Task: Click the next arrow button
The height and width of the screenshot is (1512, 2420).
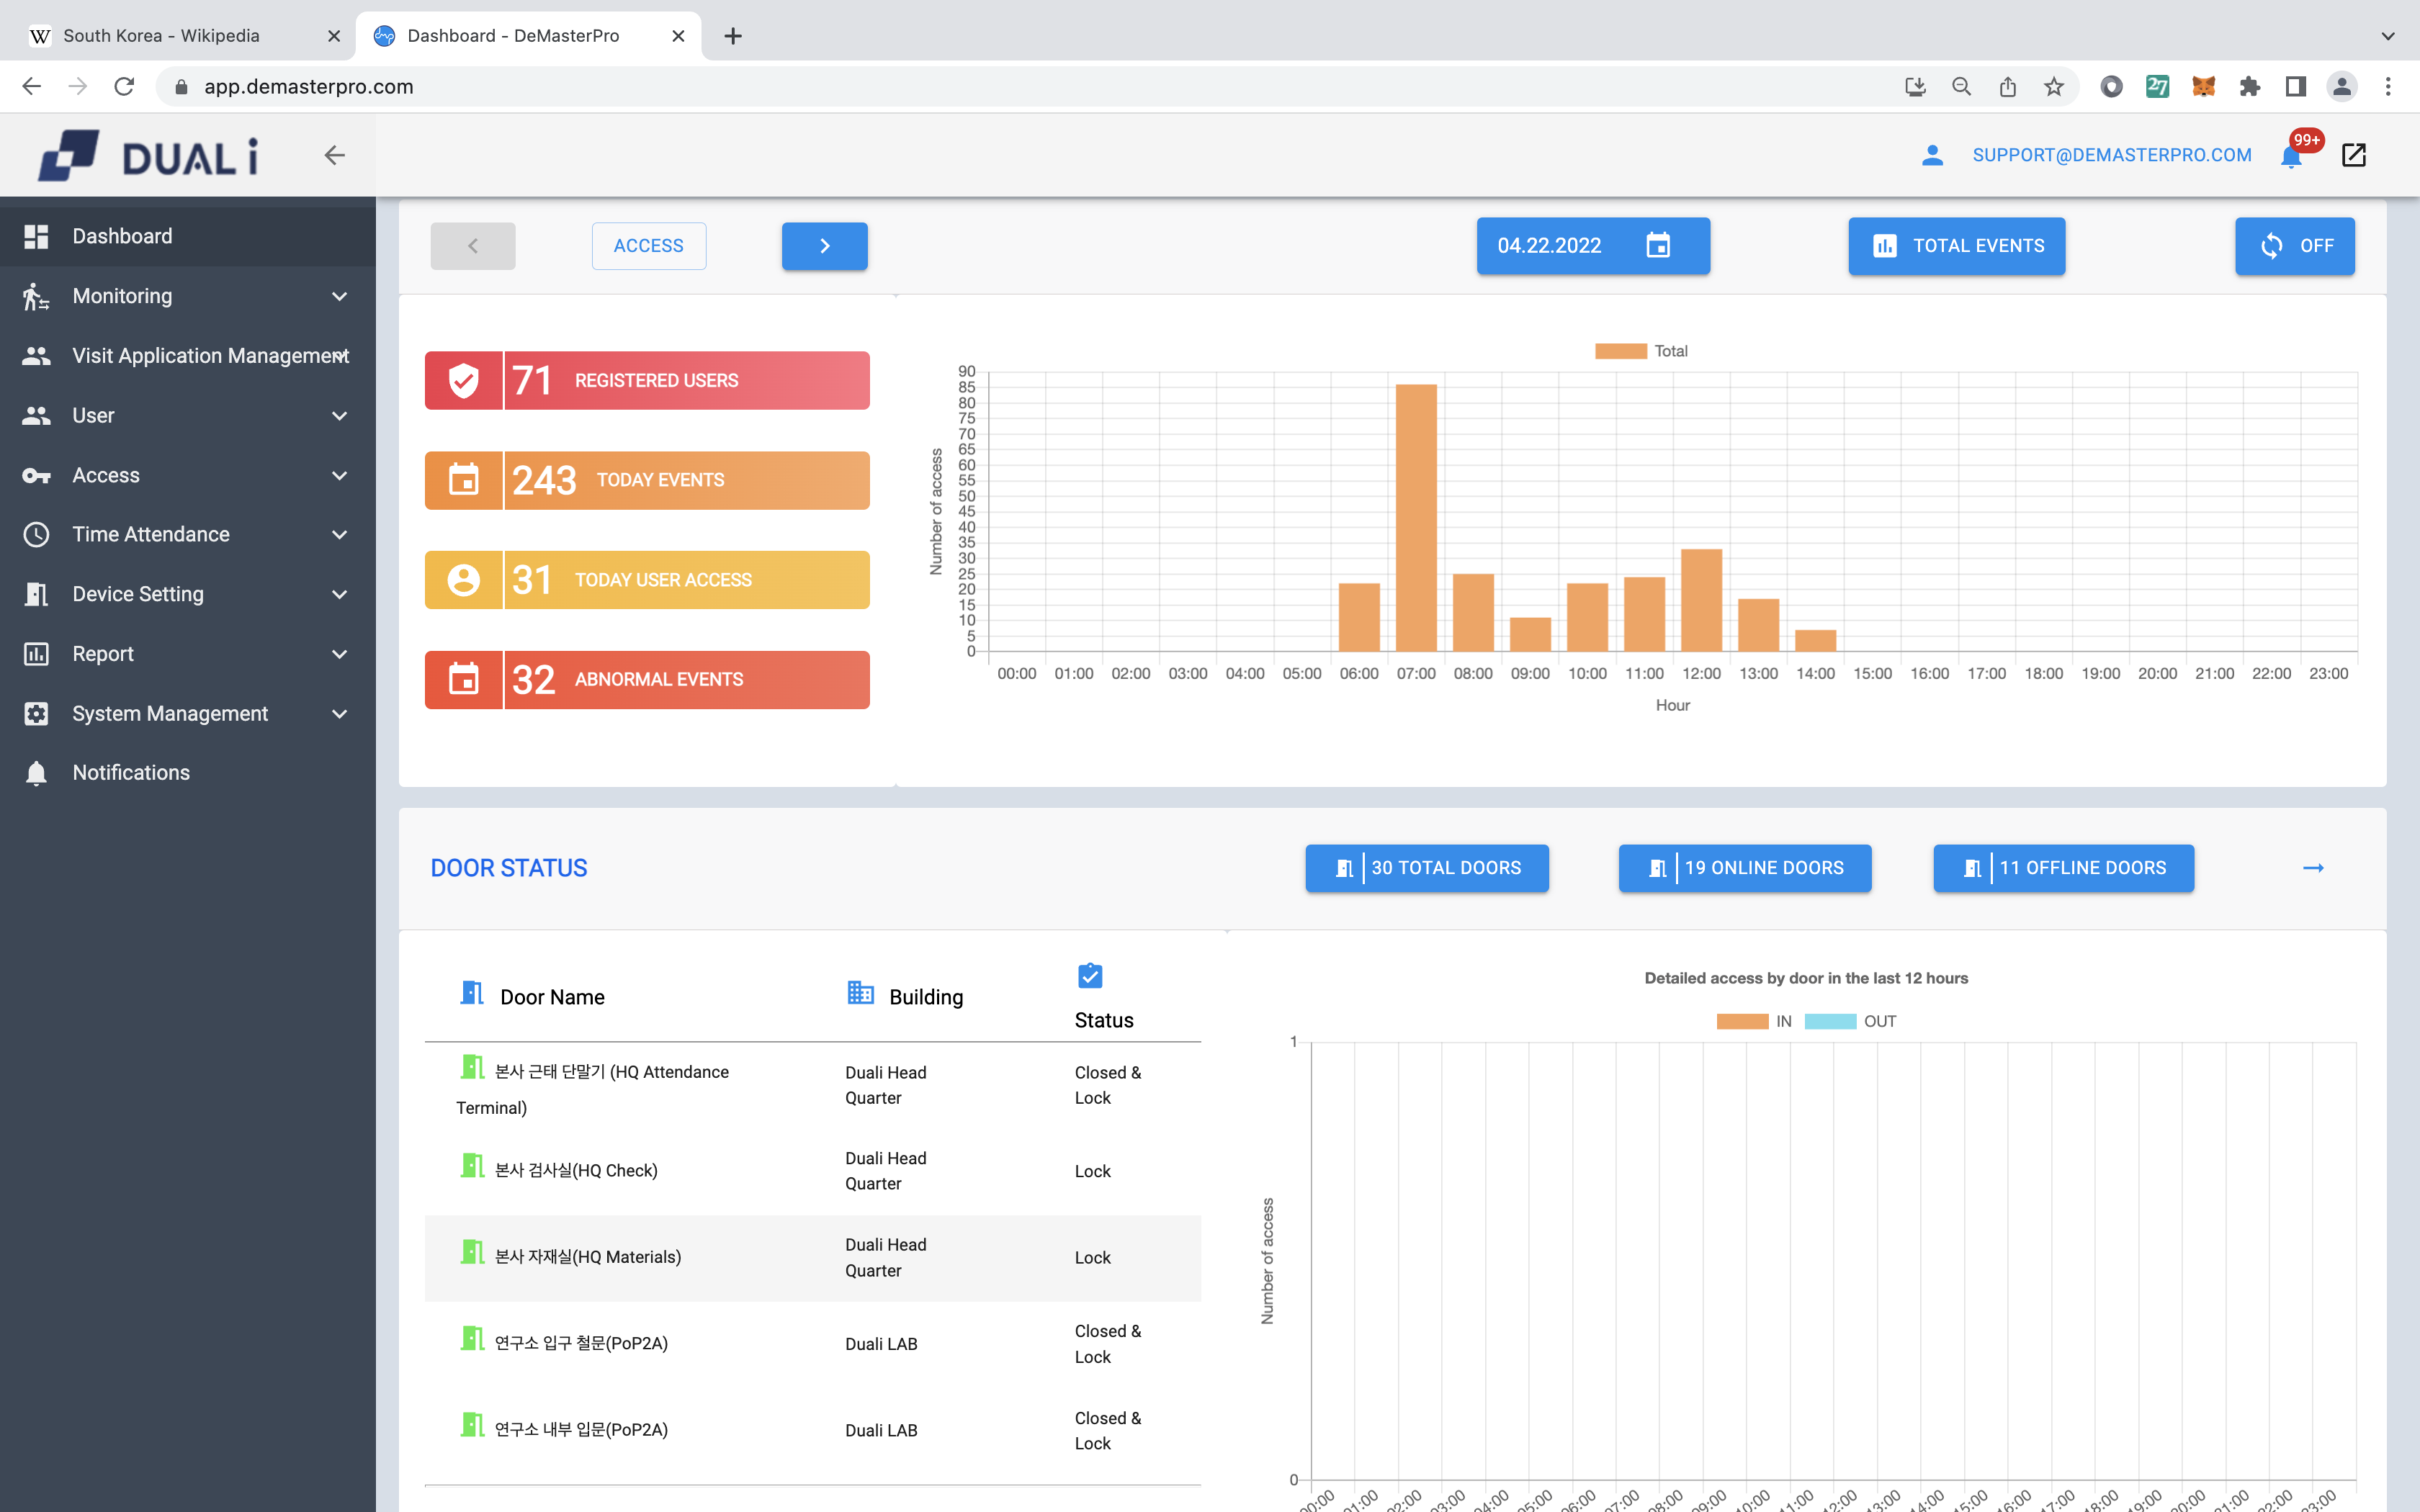Action: pos(825,246)
